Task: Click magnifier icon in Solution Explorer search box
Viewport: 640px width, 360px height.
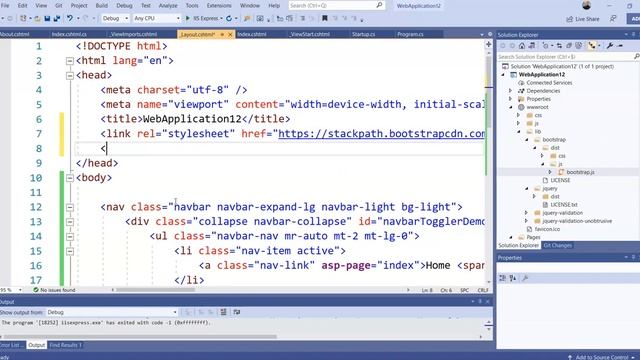Action: 636,56
